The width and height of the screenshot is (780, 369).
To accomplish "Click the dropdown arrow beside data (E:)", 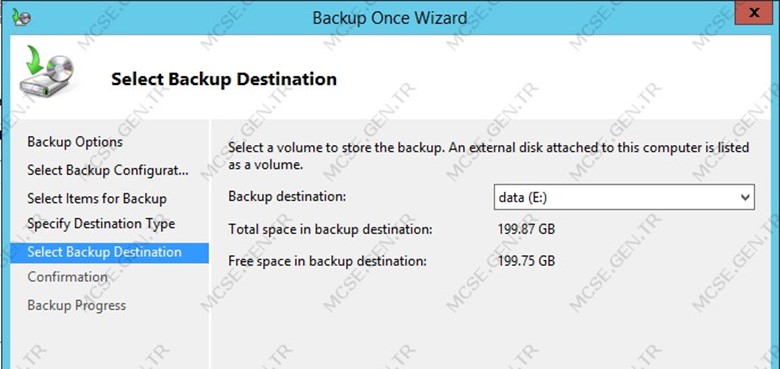I will click(x=745, y=197).
